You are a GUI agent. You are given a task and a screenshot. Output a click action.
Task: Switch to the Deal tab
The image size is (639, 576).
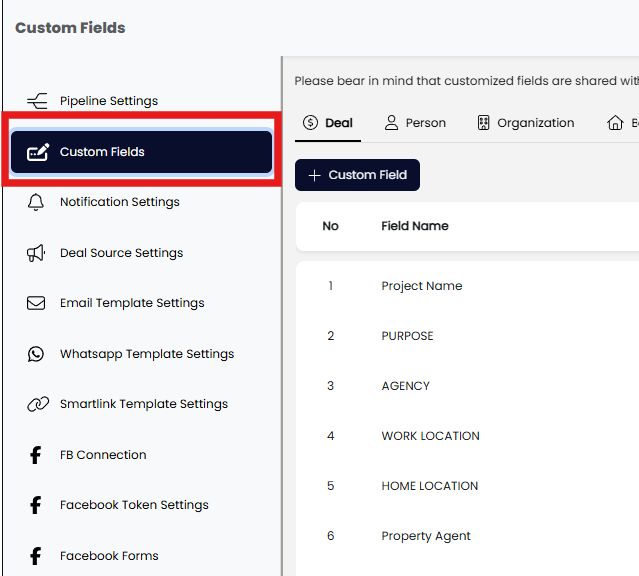(327, 123)
